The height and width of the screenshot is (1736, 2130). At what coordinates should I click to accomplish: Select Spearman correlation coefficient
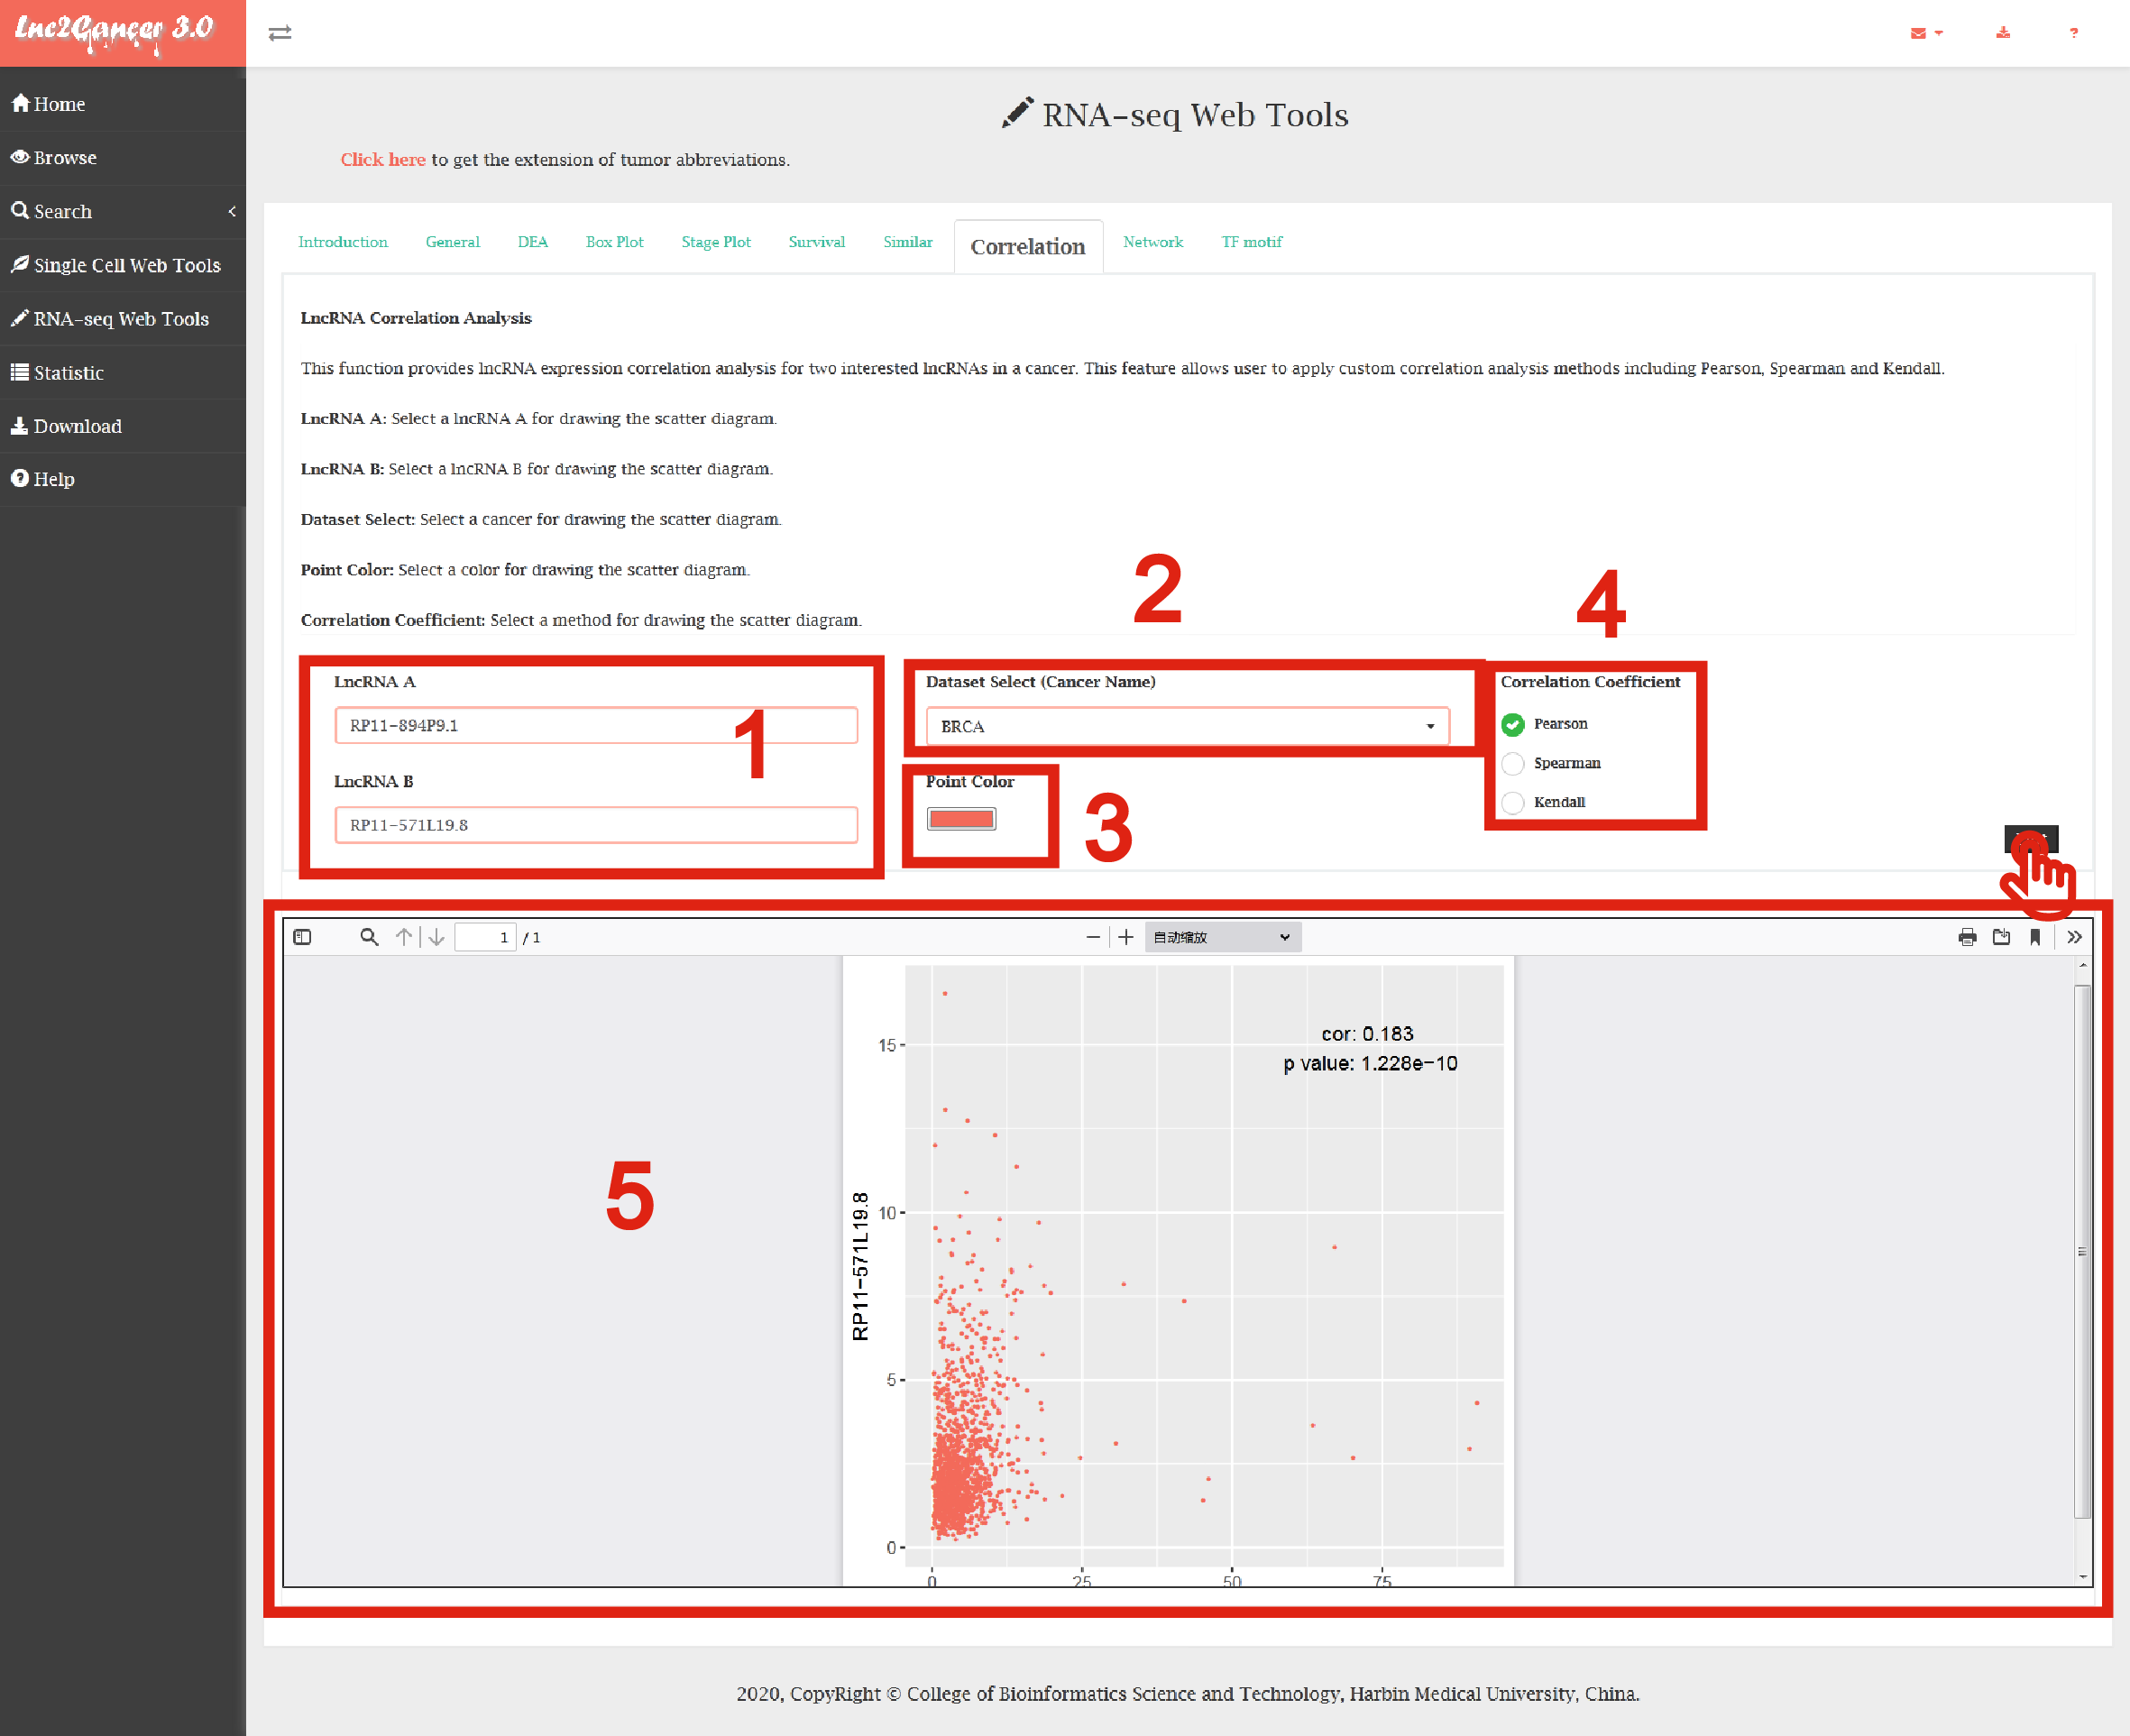1513,763
